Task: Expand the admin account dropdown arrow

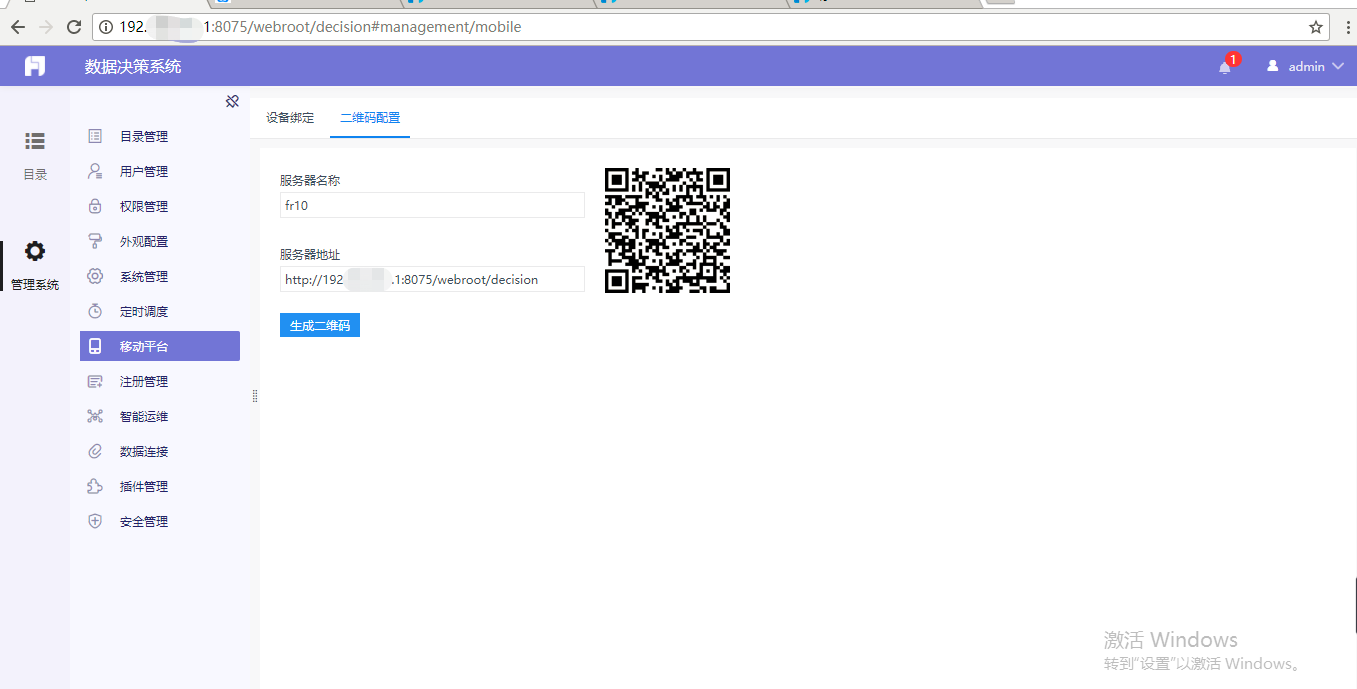Action: (x=1338, y=67)
